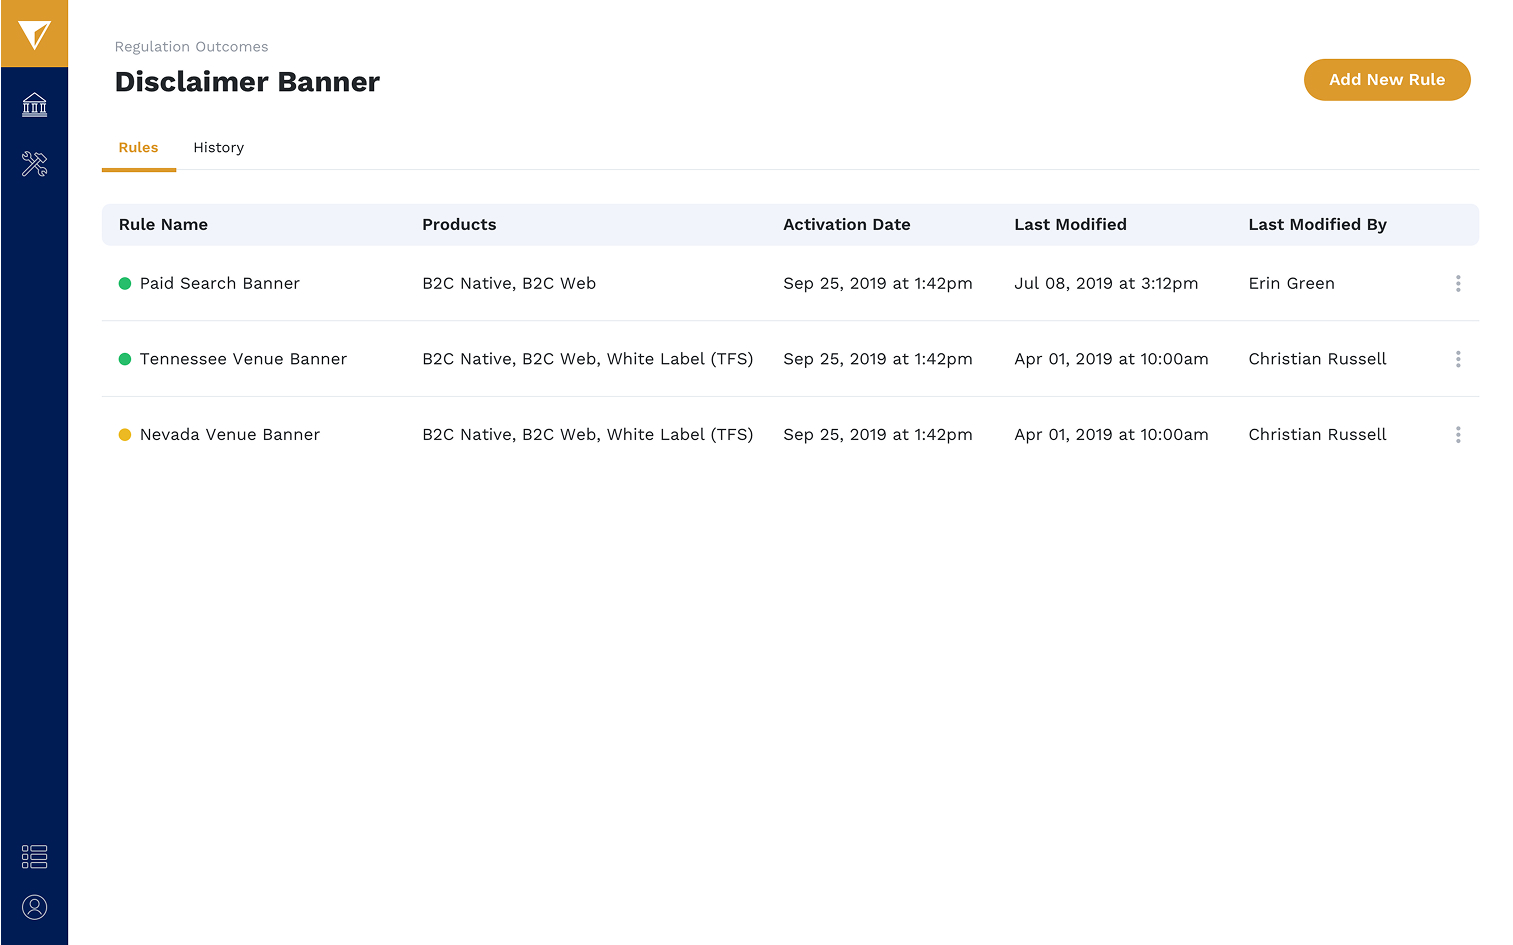This screenshot has width=1513, height=945.
Task: Open options menu for Paid Search Banner
Action: pos(1458,284)
